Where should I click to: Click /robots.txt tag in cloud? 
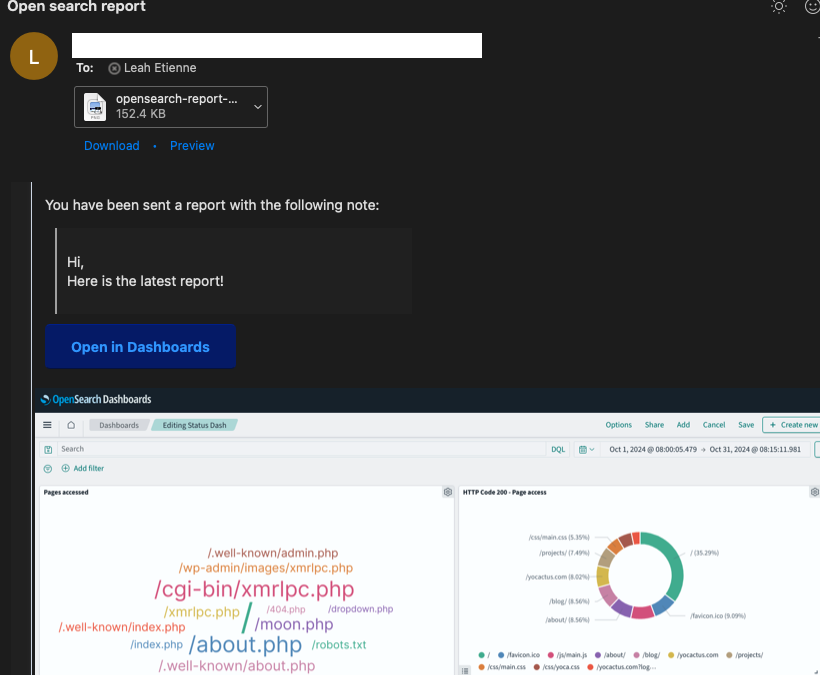click(x=339, y=645)
